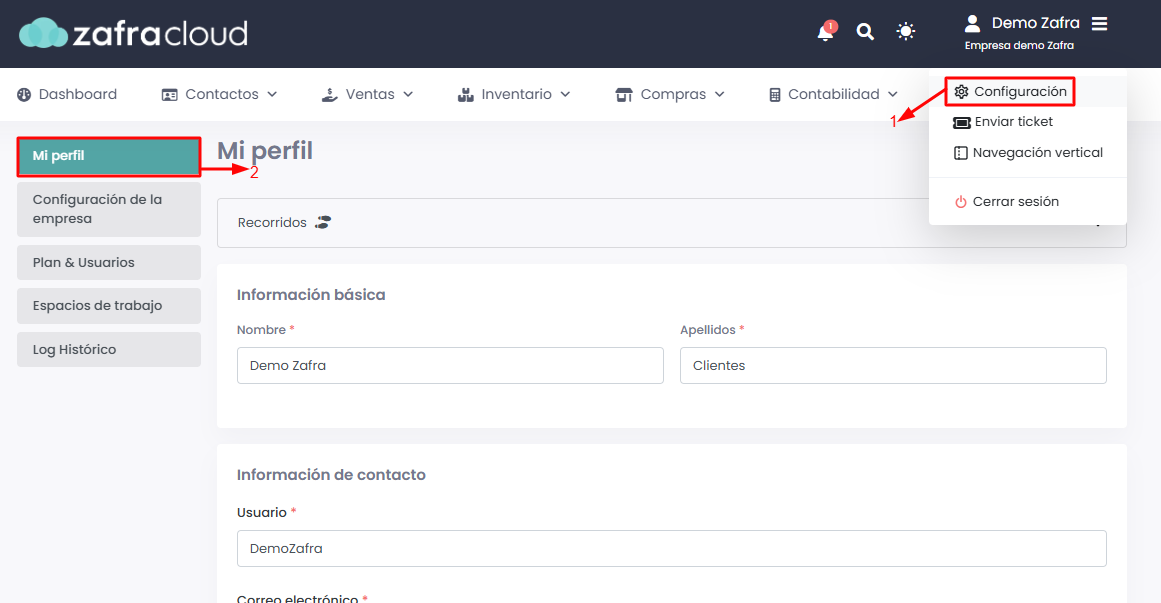
Task: Click the Dashboard gauge icon
Action: point(24,95)
